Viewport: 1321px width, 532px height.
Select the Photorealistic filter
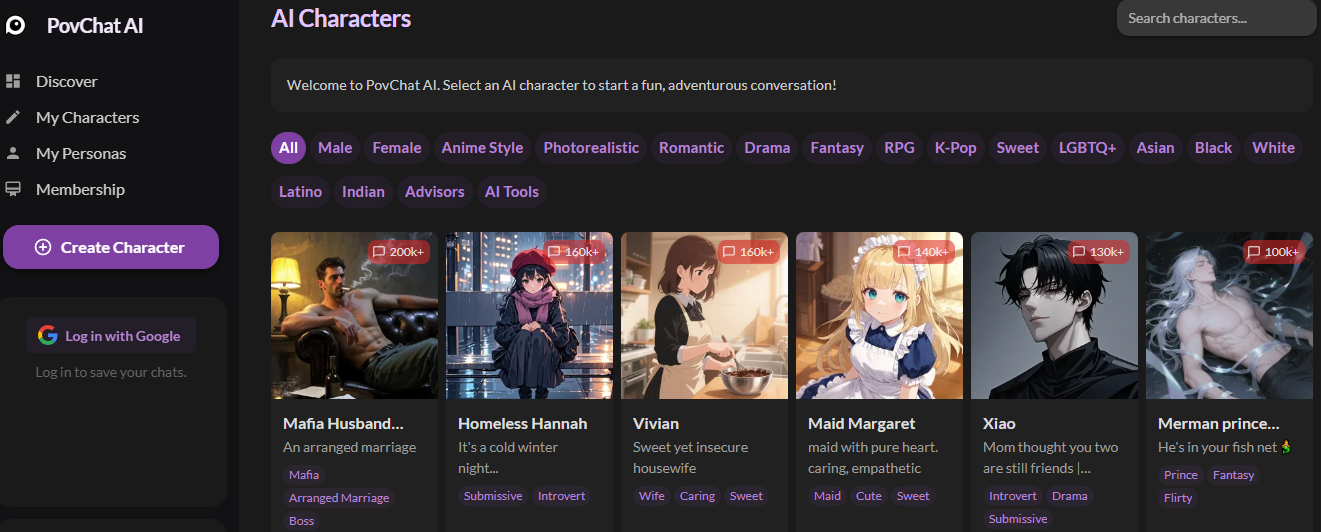click(x=591, y=148)
